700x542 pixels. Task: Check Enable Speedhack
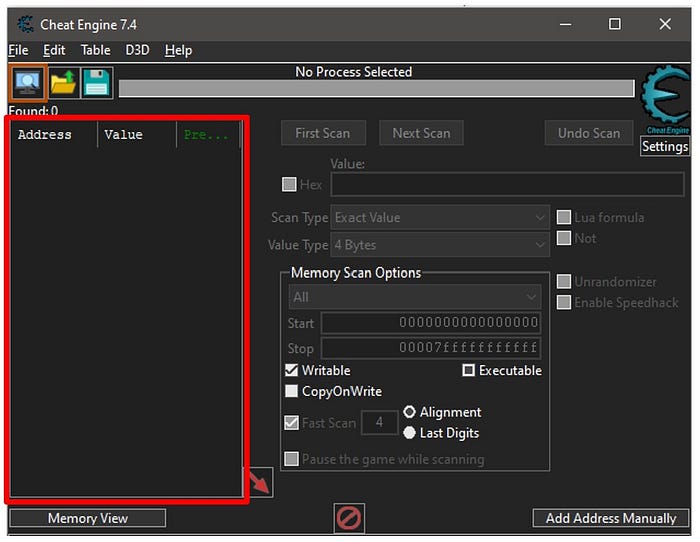click(563, 302)
